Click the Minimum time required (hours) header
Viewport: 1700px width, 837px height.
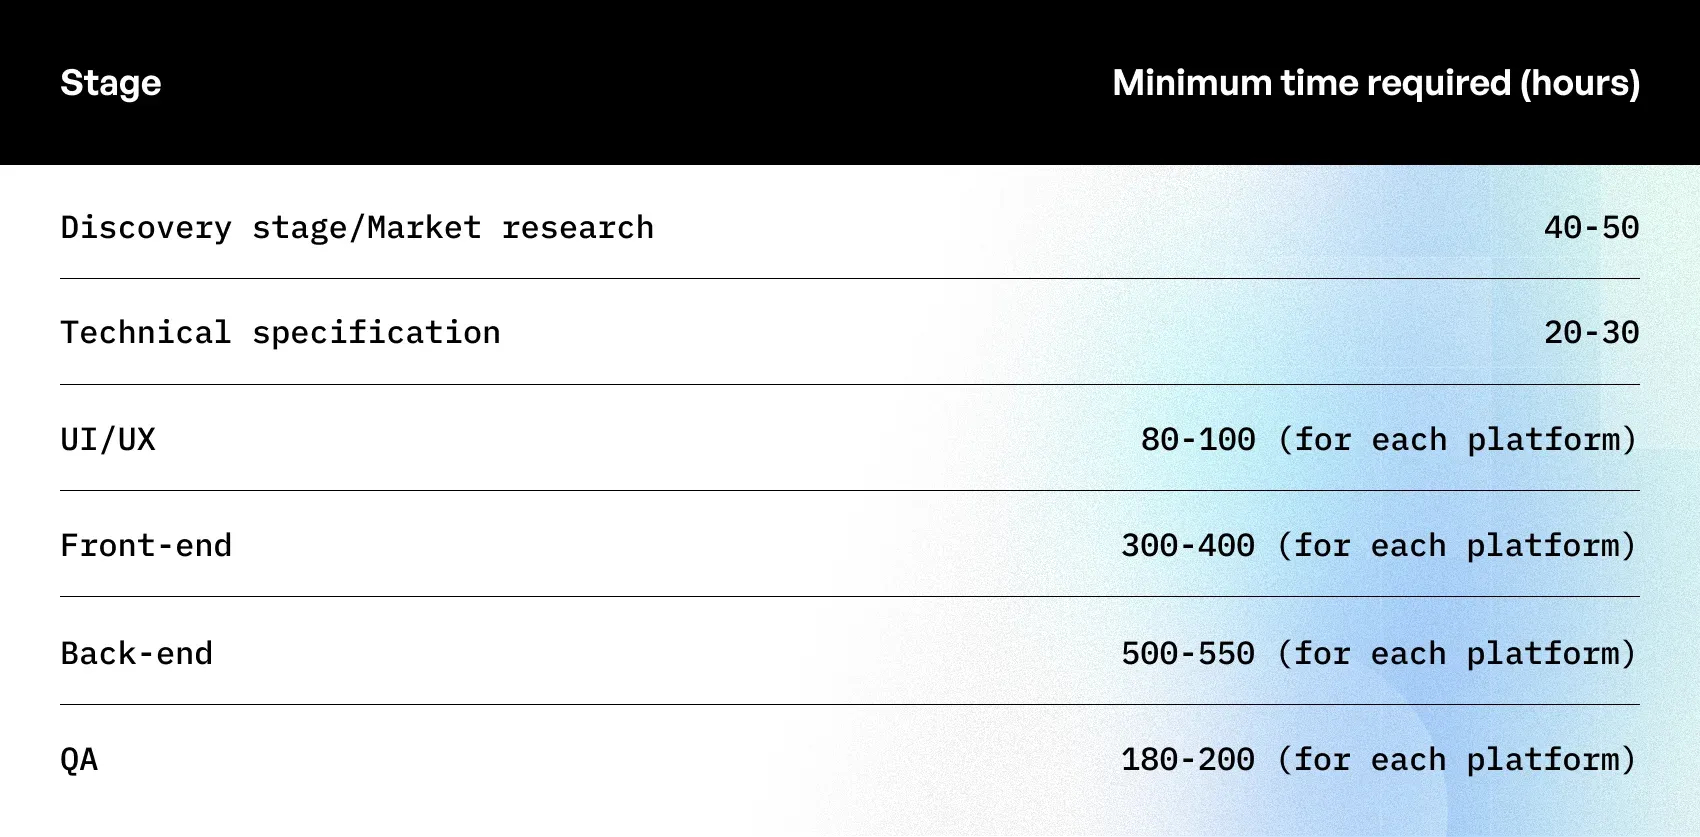[1376, 83]
